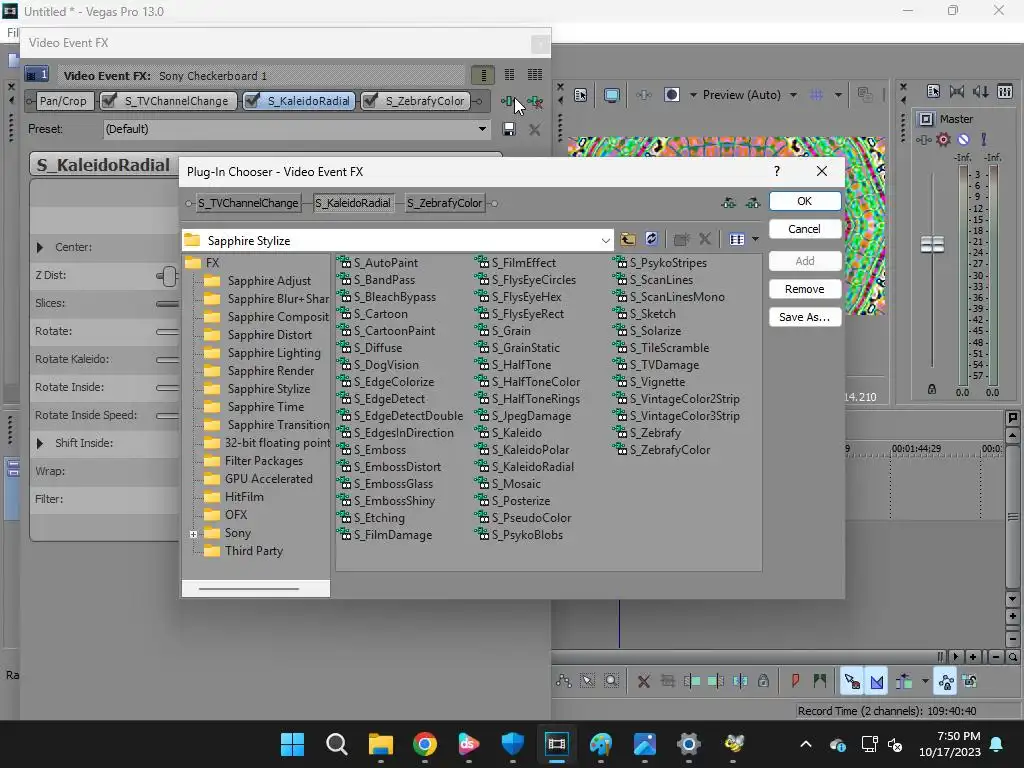The width and height of the screenshot is (1024, 768).
Task: Open the Preview (Auto) quality dropdown
Action: (793, 95)
